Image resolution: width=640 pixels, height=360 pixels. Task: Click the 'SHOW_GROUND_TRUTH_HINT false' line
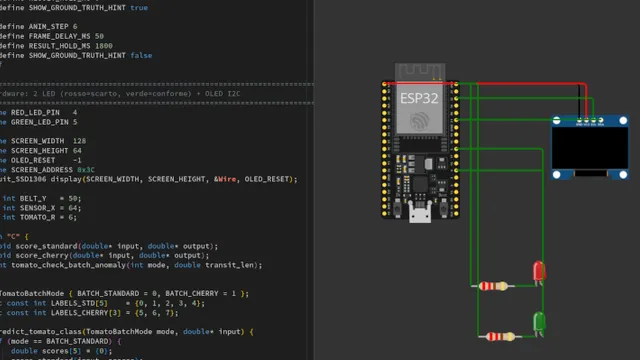pyautogui.click(x=76, y=55)
